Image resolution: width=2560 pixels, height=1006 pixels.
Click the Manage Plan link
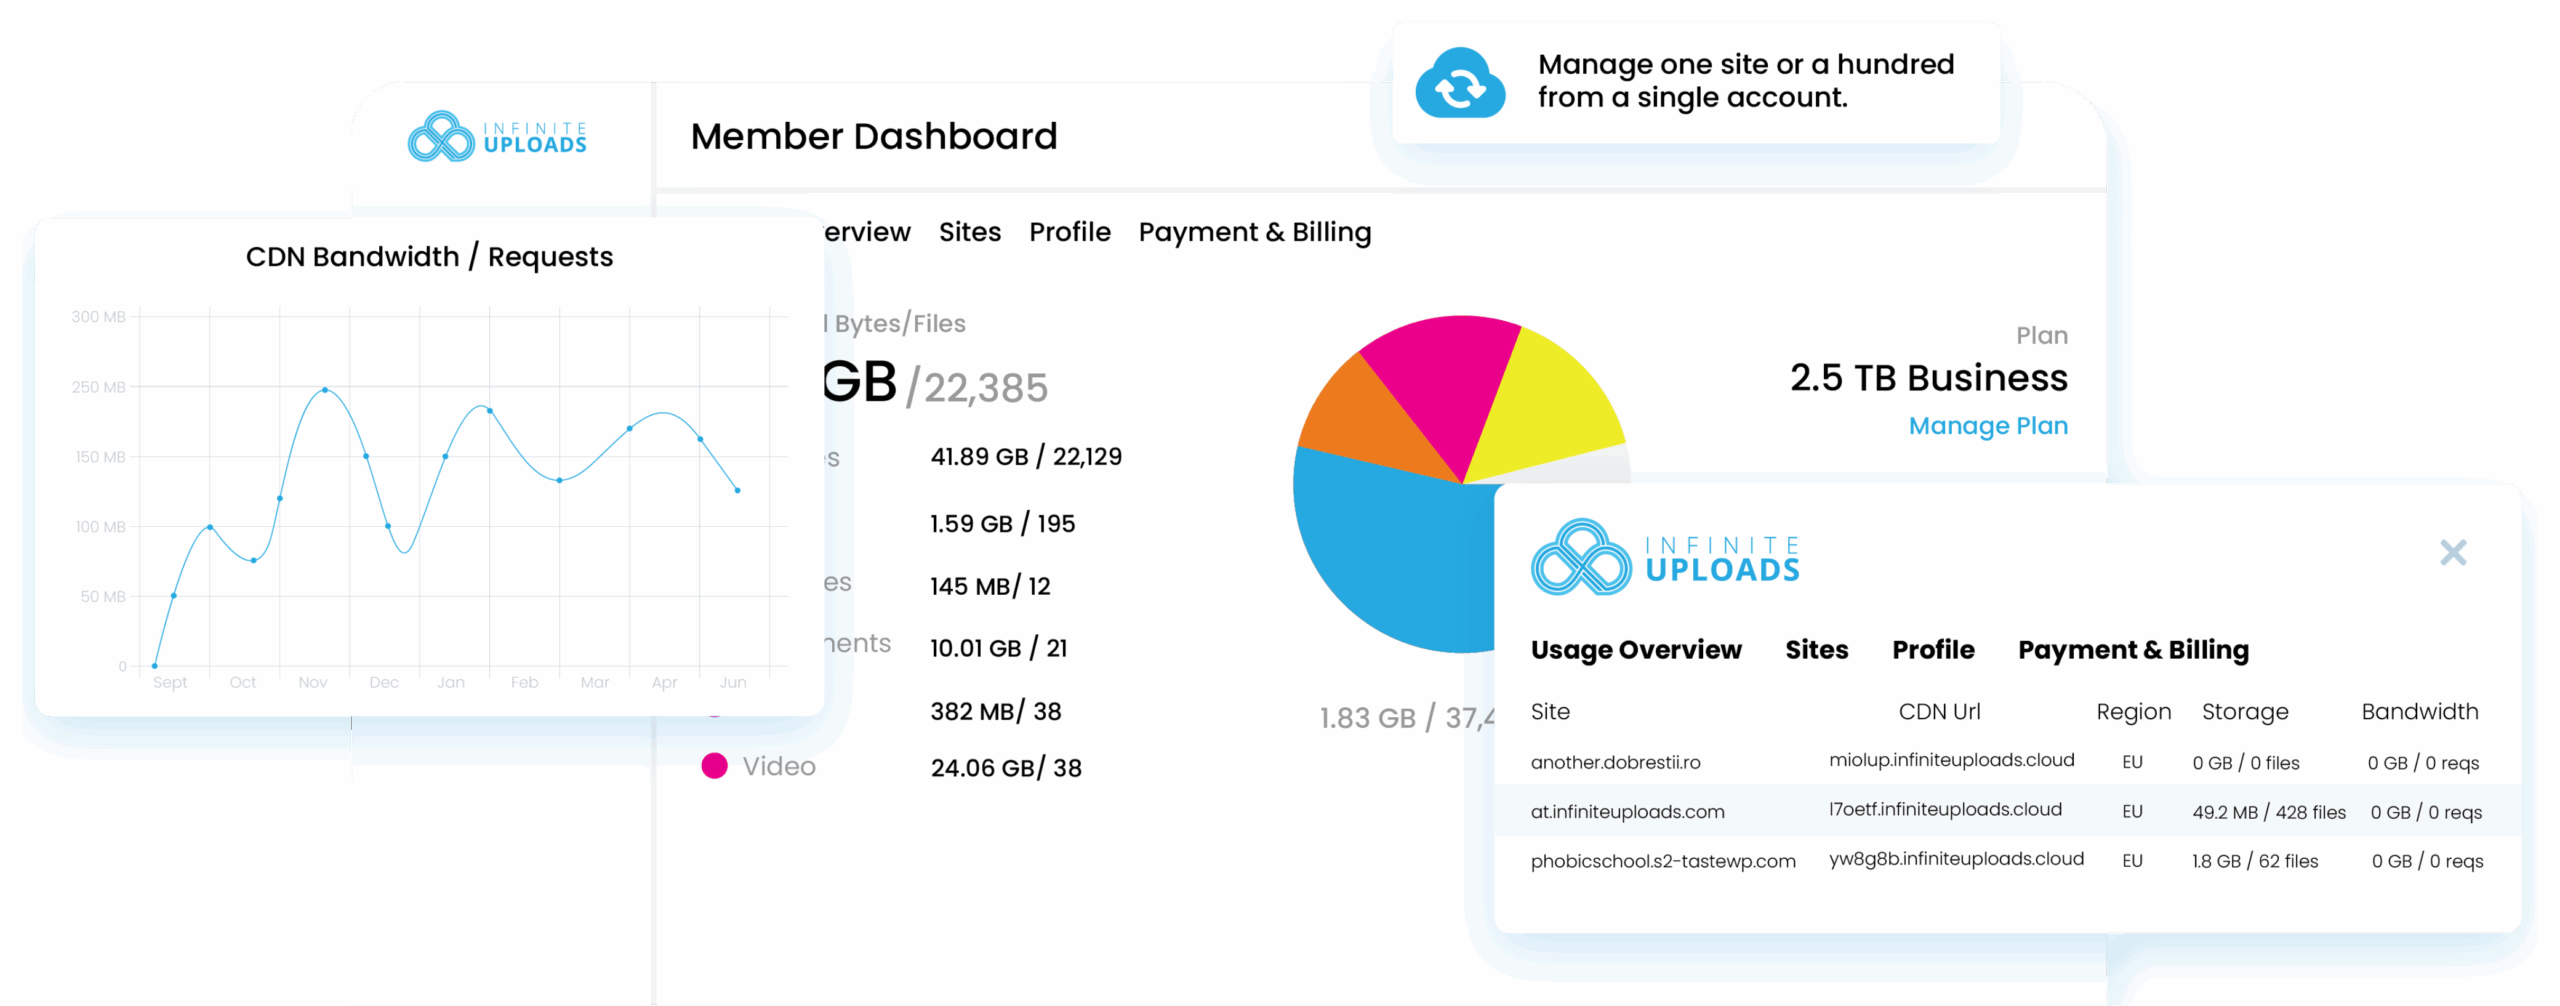click(1987, 426)
